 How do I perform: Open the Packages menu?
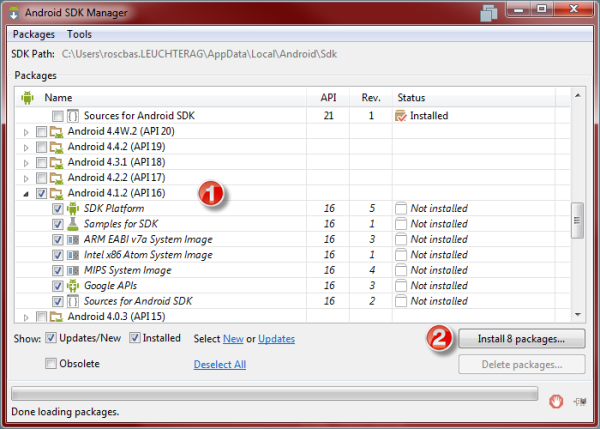coord(34,34)
